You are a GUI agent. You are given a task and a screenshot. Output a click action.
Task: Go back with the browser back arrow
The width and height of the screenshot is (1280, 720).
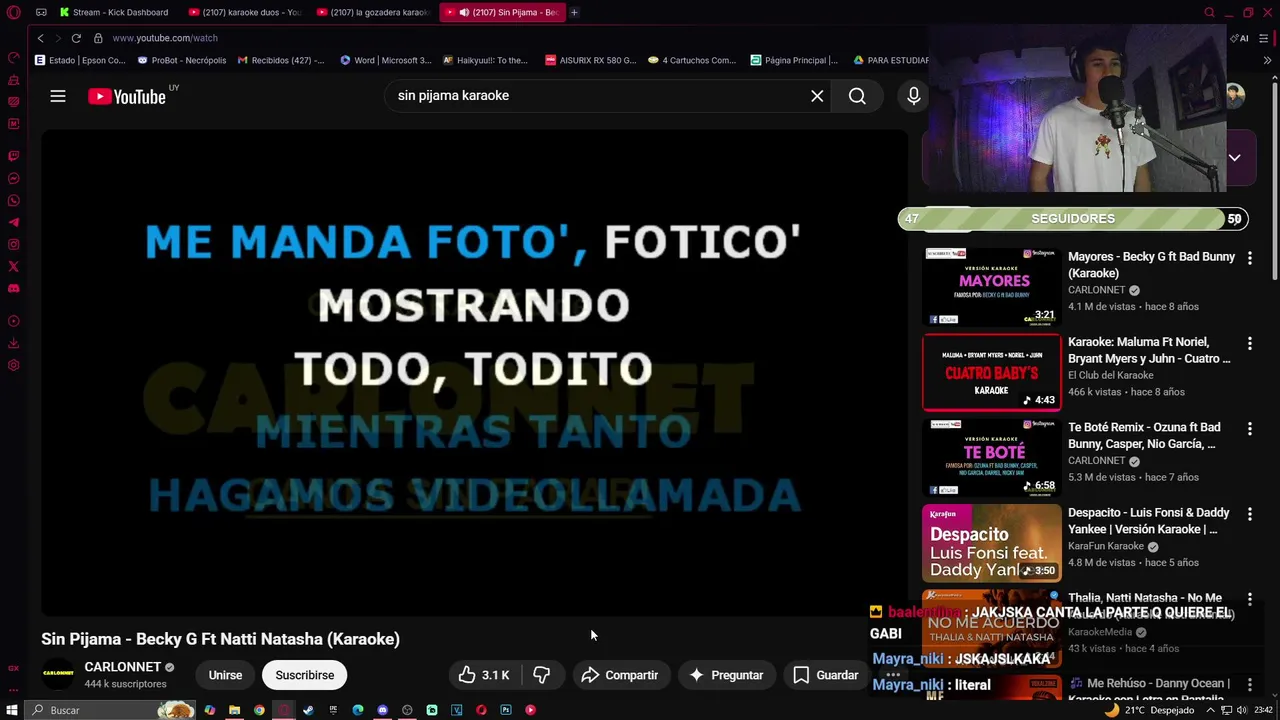coord(40,38)
